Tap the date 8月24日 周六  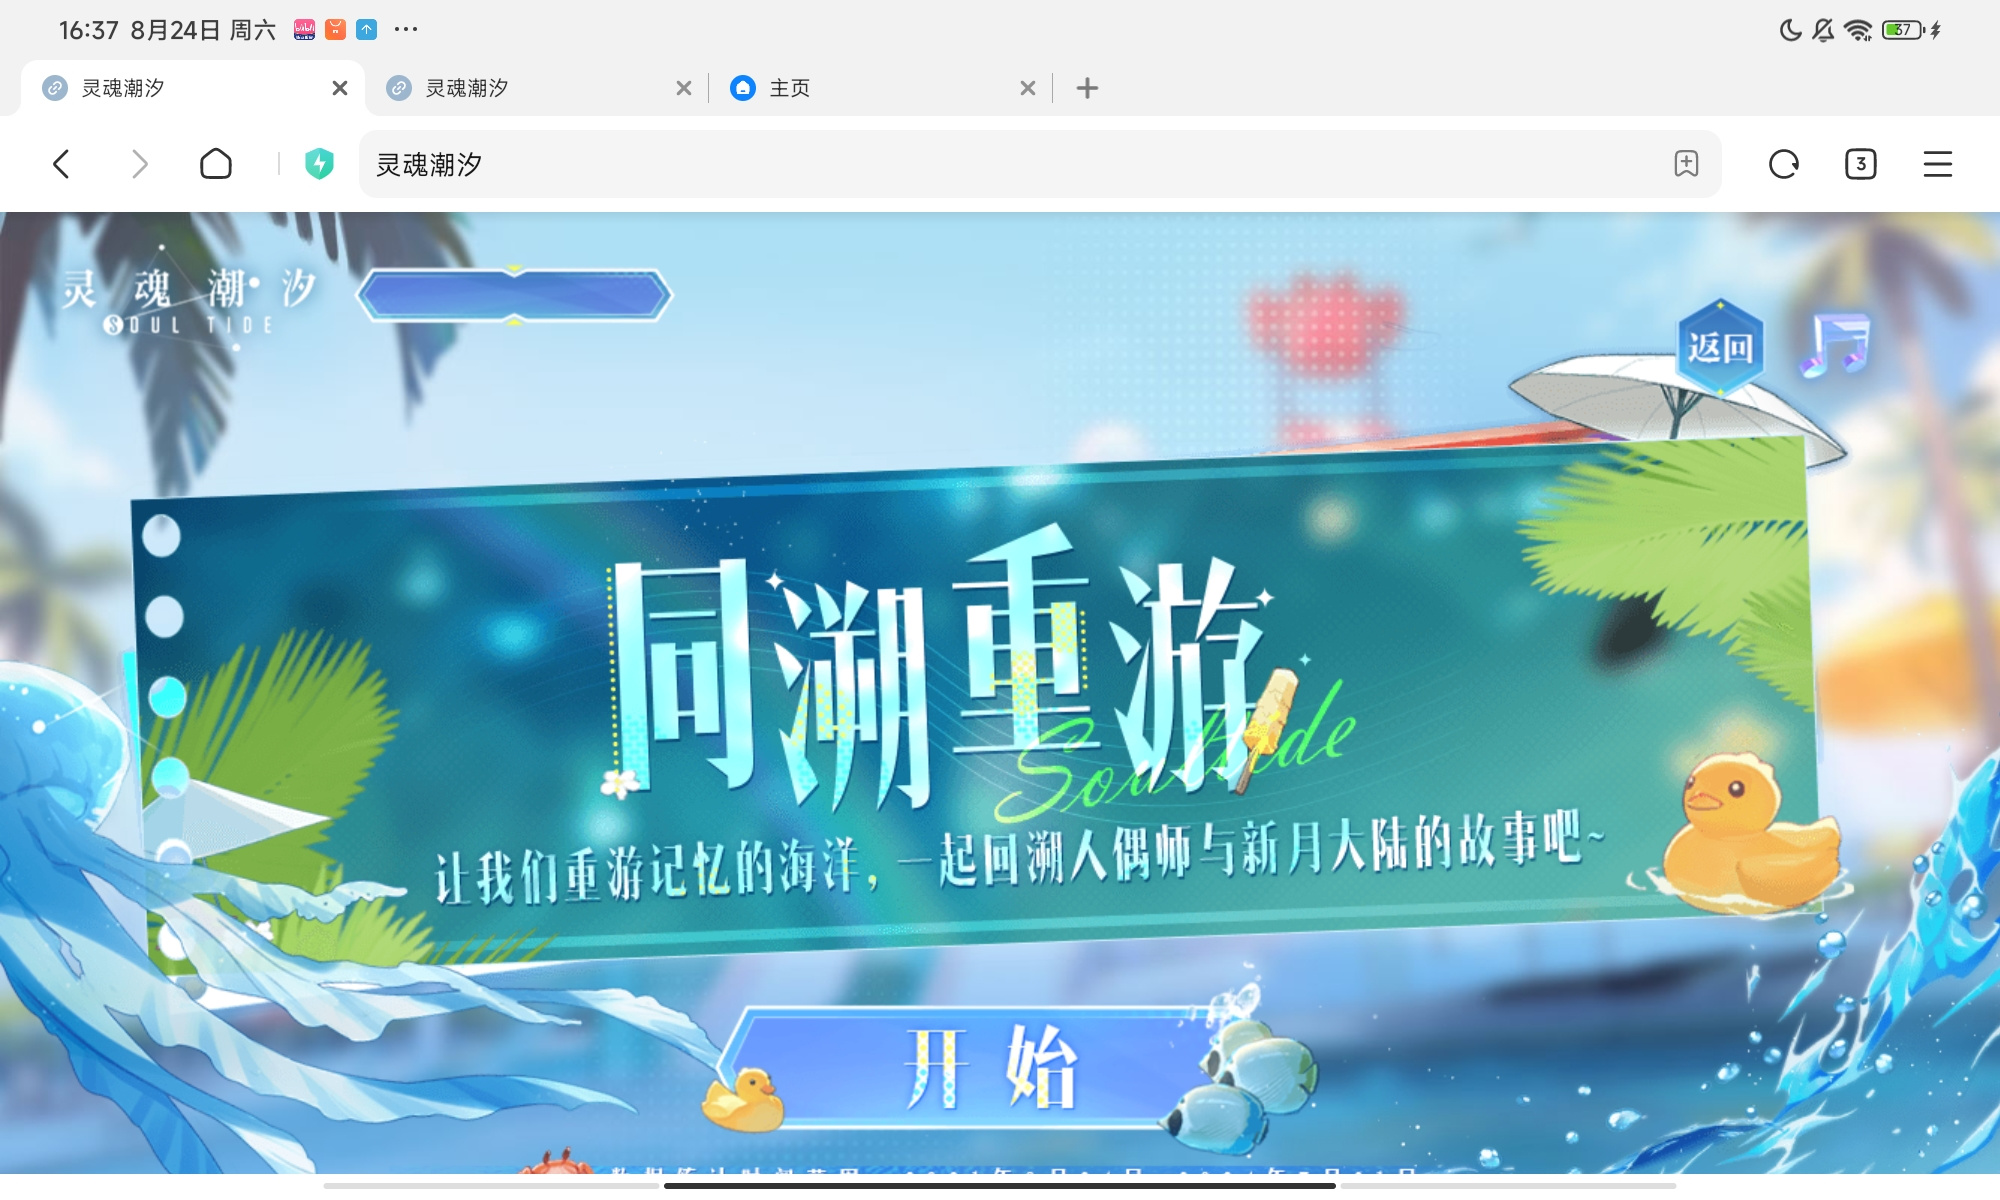click(203, 30)
